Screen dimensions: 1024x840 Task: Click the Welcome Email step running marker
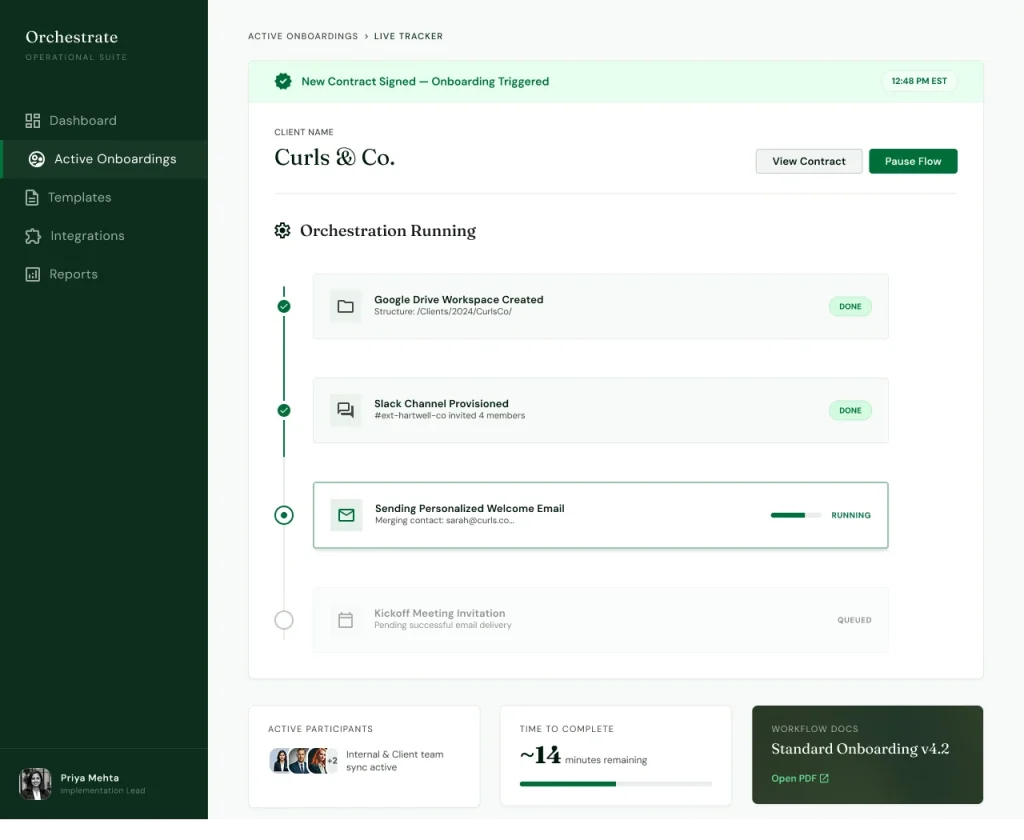[x=284, y=515]
